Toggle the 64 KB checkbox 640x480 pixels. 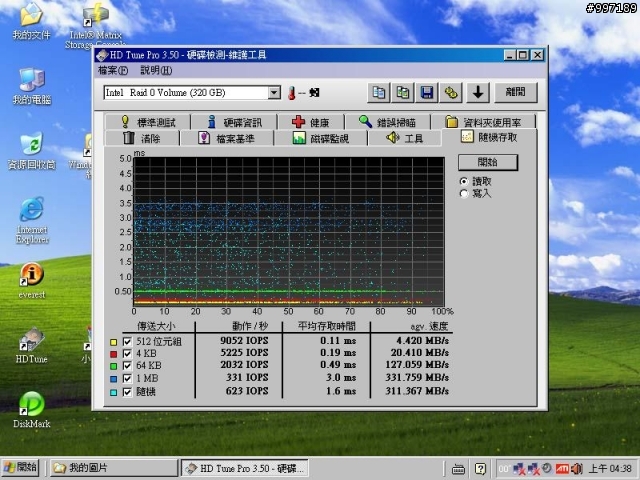tap(127, 366)
